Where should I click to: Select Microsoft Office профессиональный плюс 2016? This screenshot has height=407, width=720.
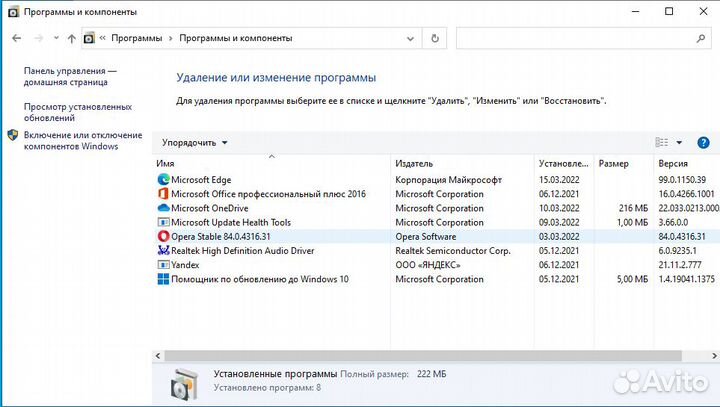[x=269, y=194]
